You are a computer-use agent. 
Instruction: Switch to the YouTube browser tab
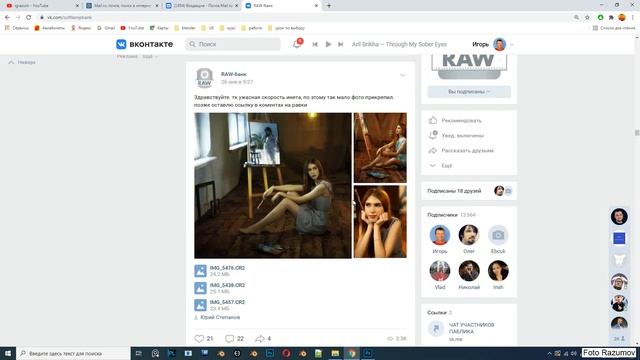point(41,6)
